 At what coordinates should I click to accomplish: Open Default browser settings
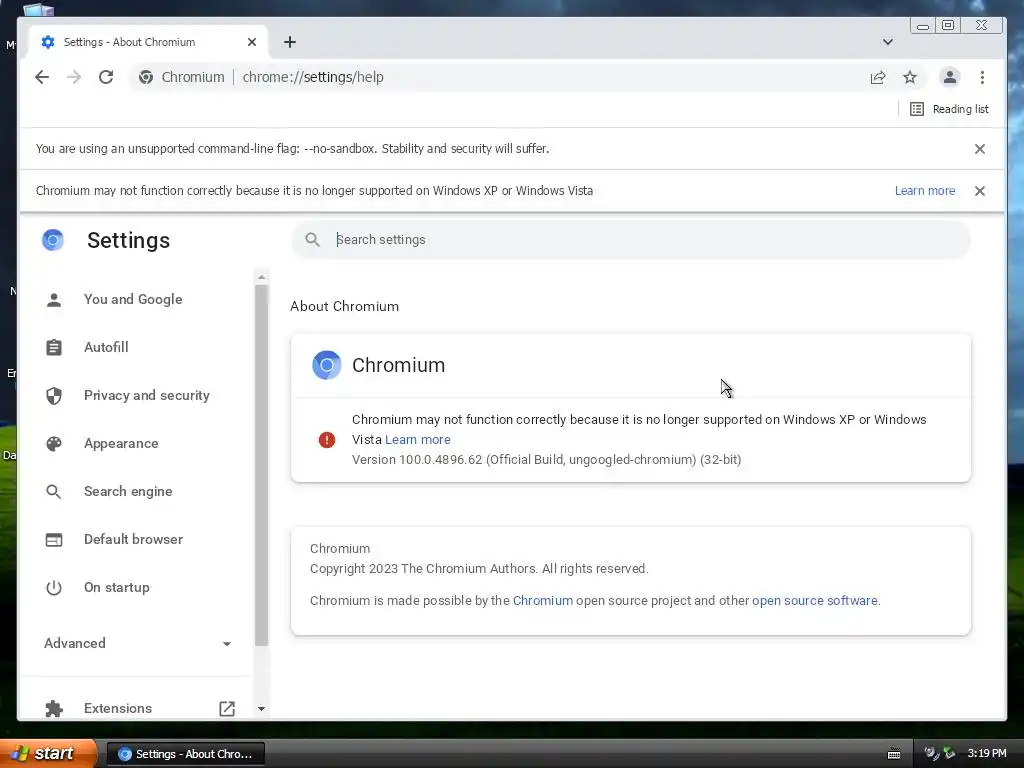tap(133, 539)
